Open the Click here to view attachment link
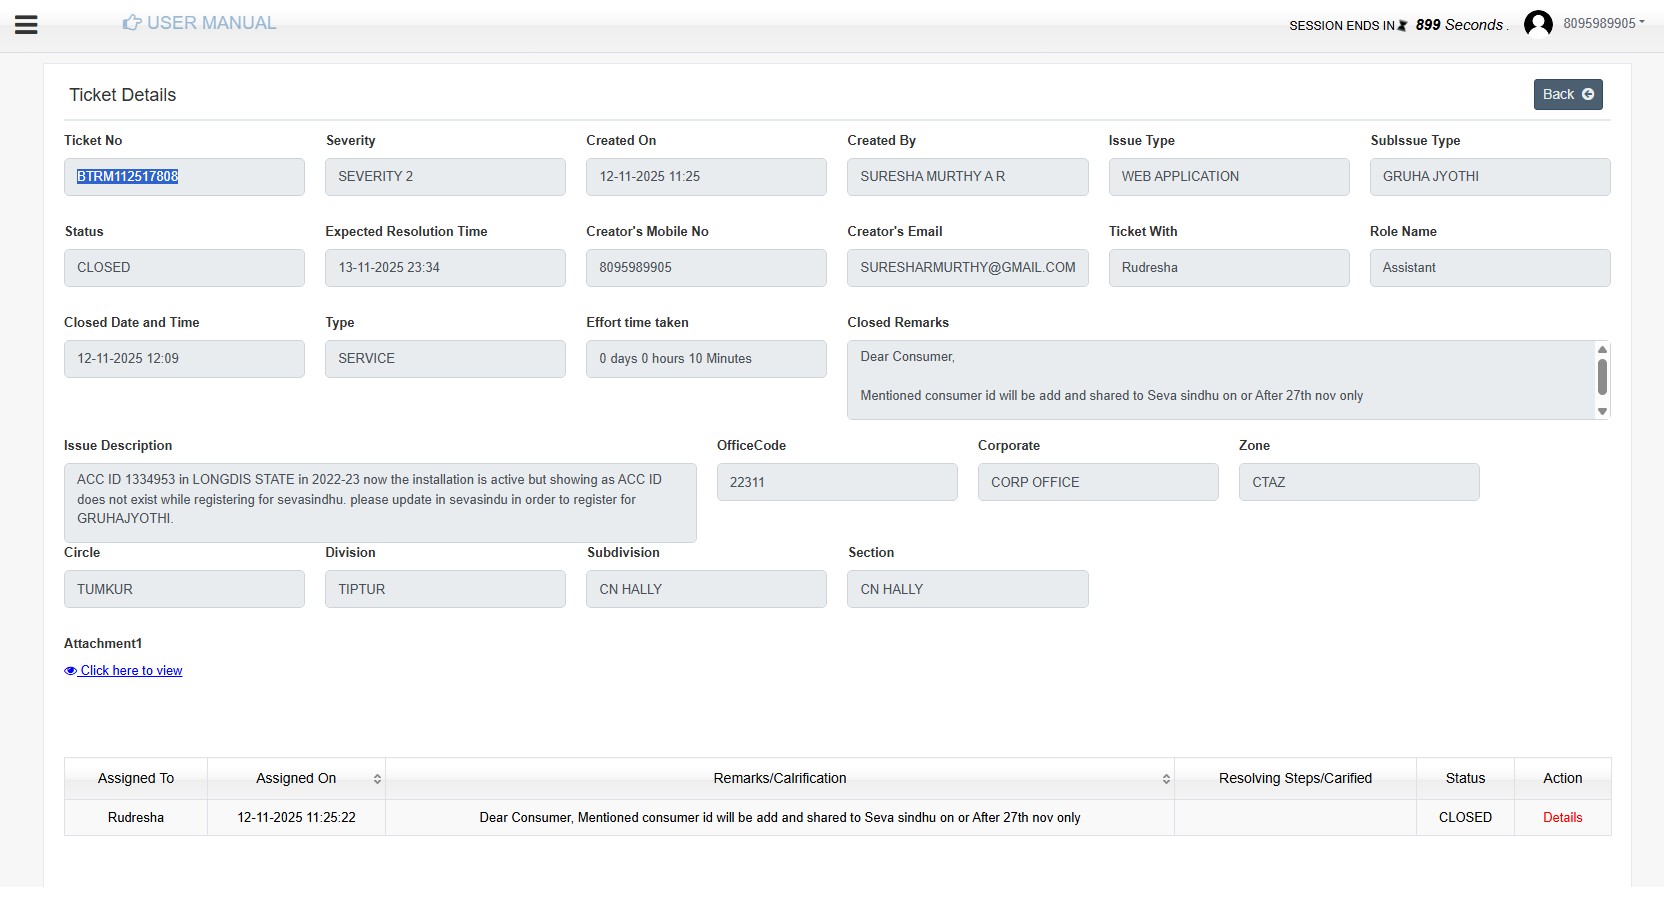Screen dimensions: 1664x899 [x=131, y=671]
